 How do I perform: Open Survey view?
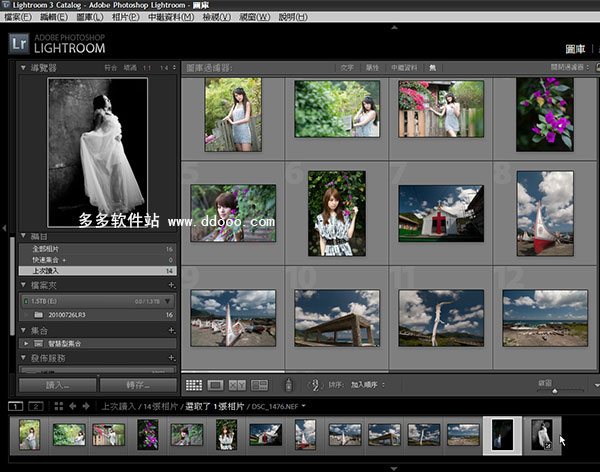coord(259,385)
